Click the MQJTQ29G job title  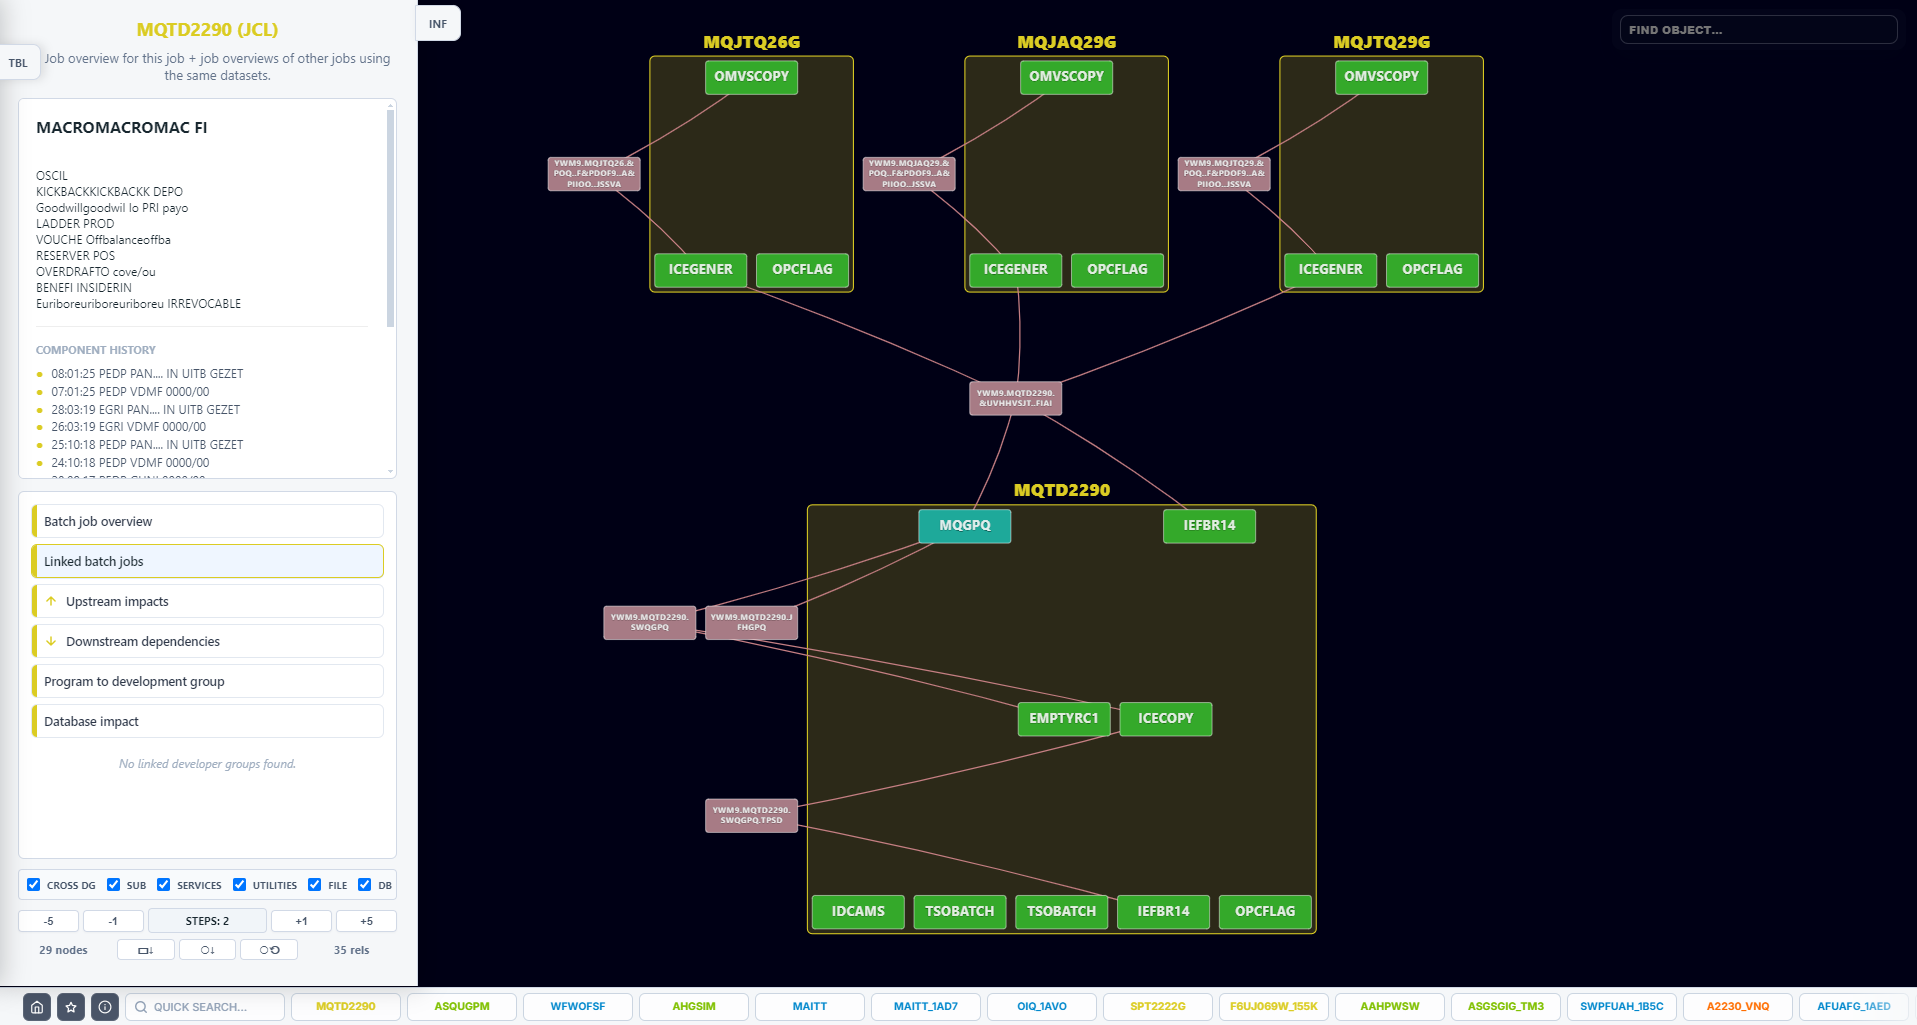[1382, 42]
